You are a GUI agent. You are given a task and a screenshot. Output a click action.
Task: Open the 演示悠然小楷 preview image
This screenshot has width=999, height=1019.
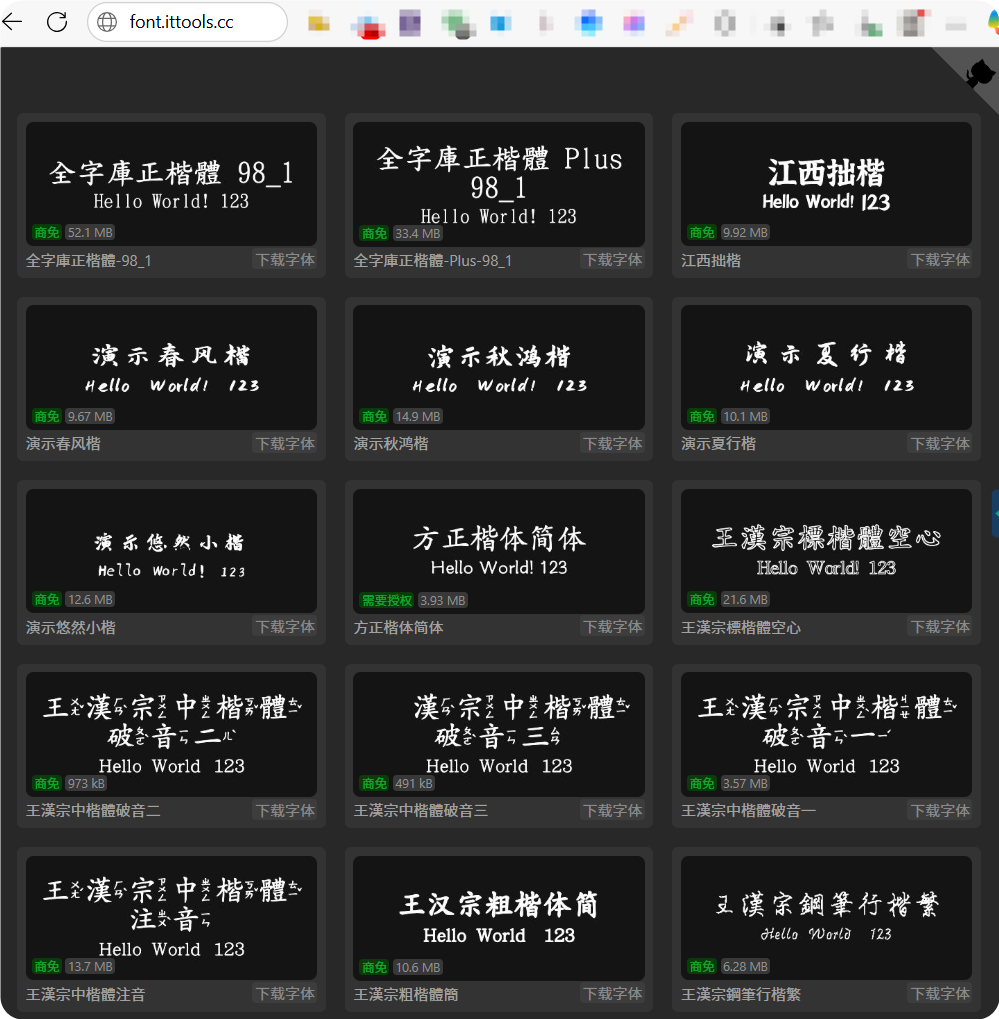point(171,551)
